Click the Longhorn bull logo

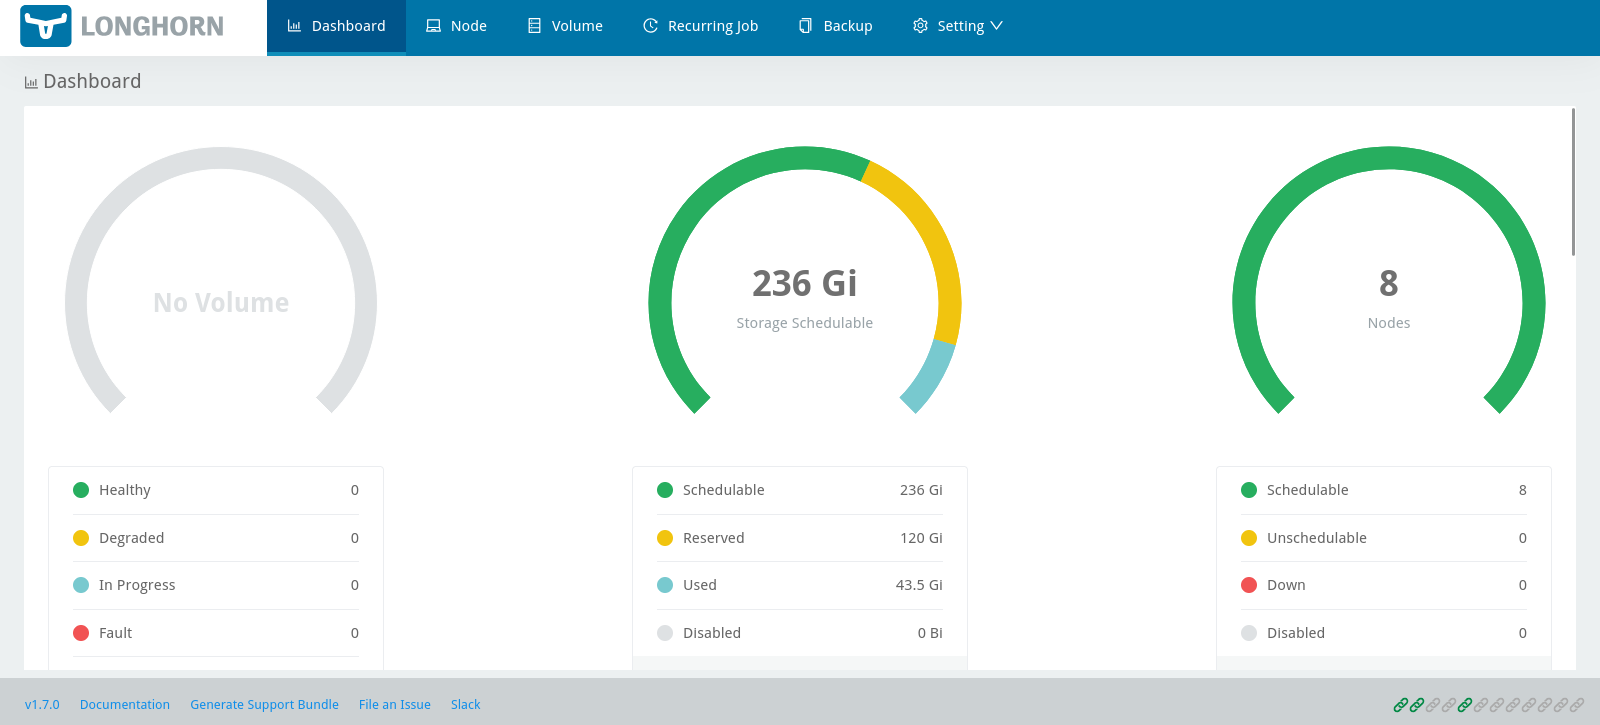46,26
